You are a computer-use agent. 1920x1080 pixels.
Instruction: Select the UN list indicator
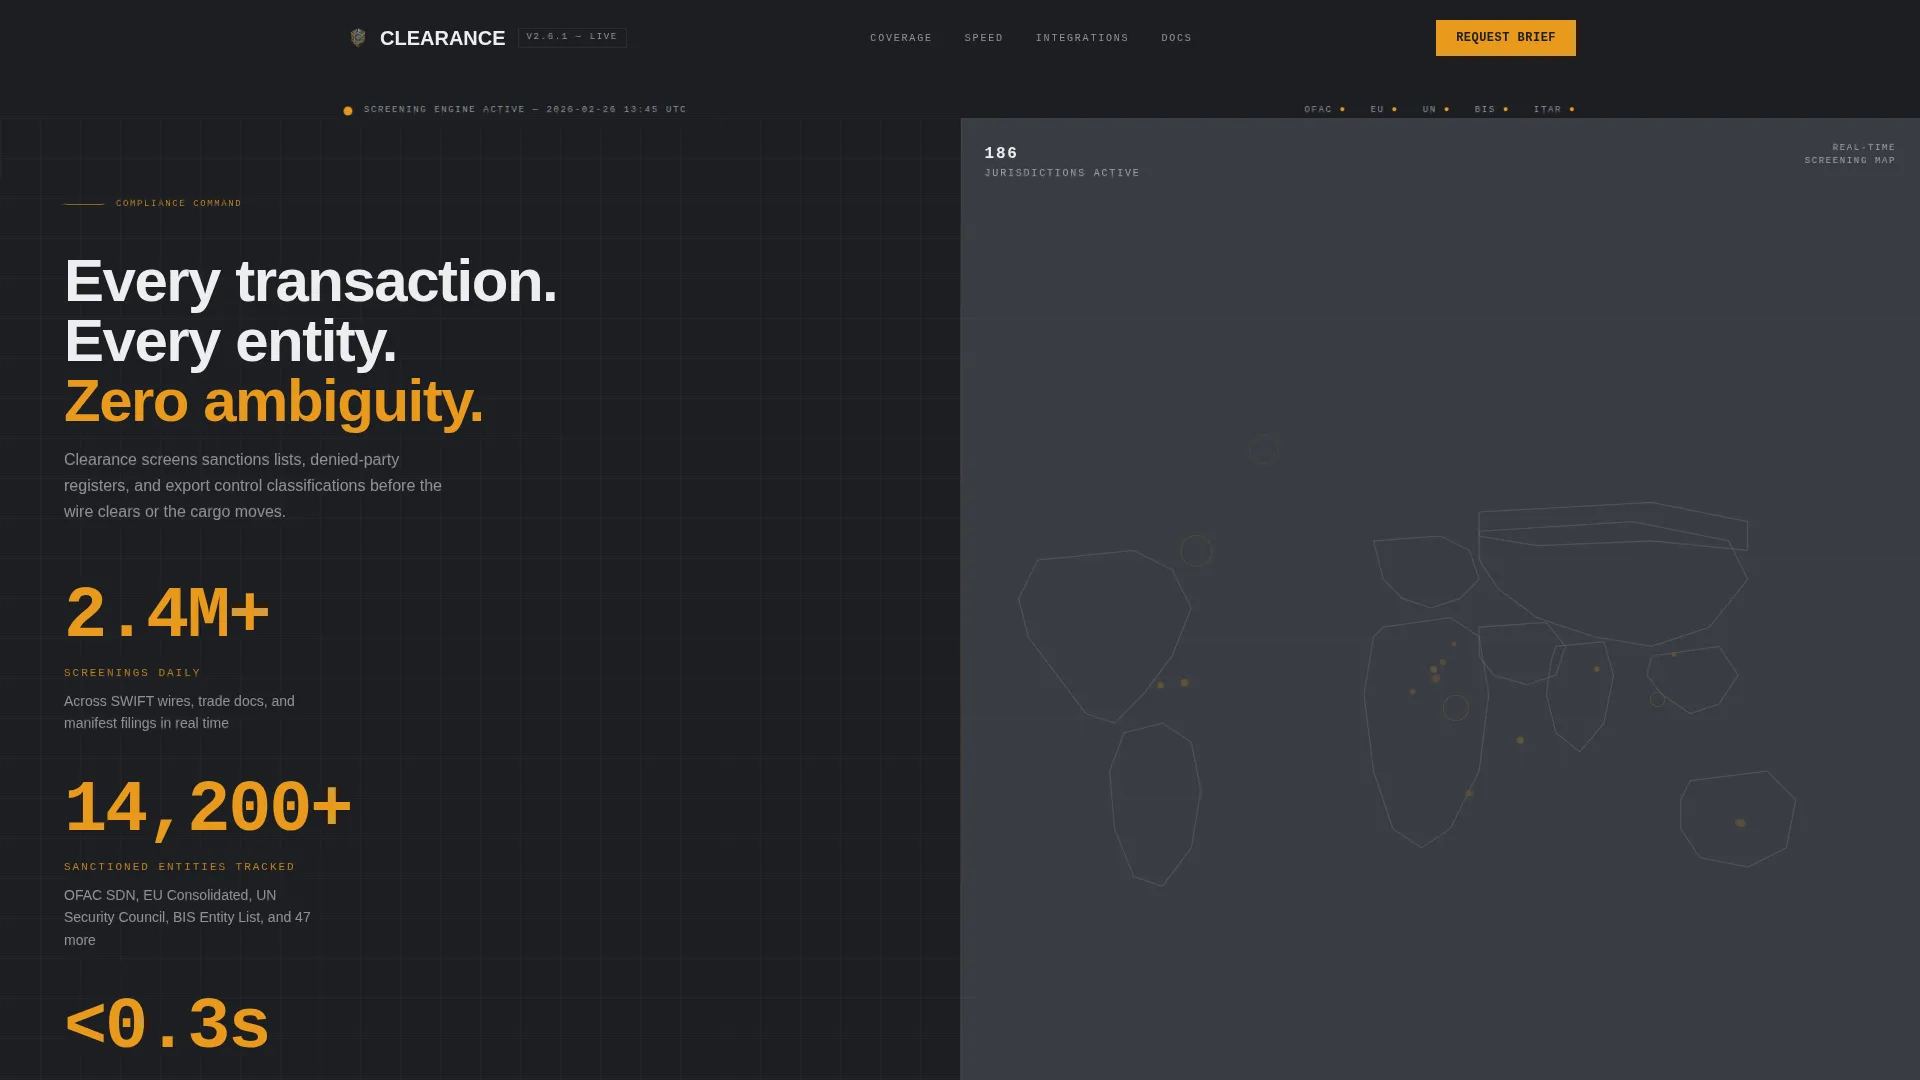click(x=1435, y=110)
